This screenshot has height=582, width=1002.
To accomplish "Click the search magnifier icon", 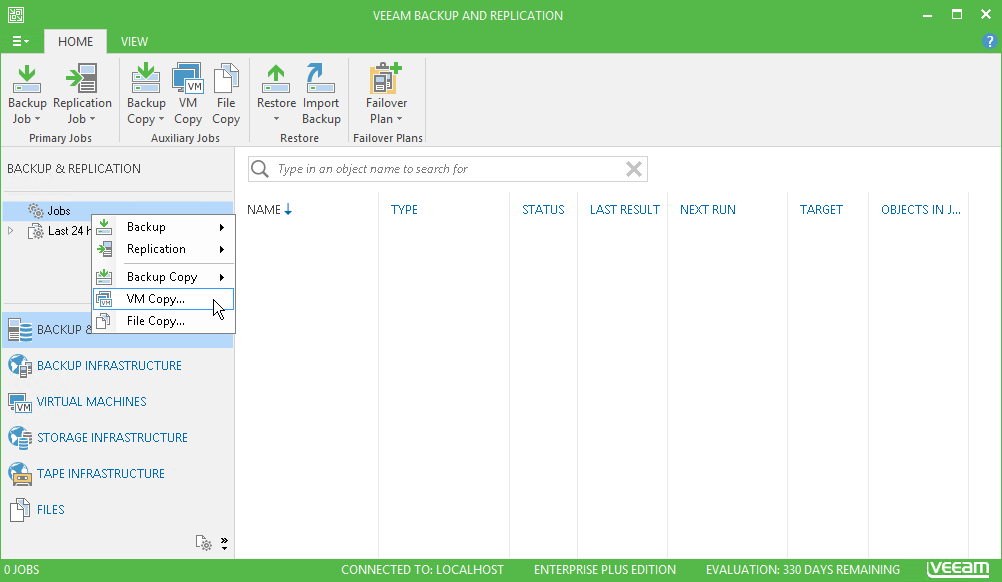I will tap(260, 169).
